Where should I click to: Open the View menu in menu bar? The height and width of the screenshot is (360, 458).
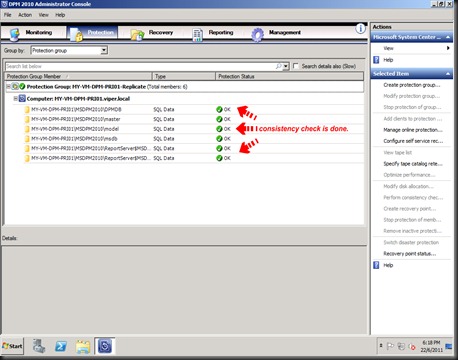click(x=43, y=15)
